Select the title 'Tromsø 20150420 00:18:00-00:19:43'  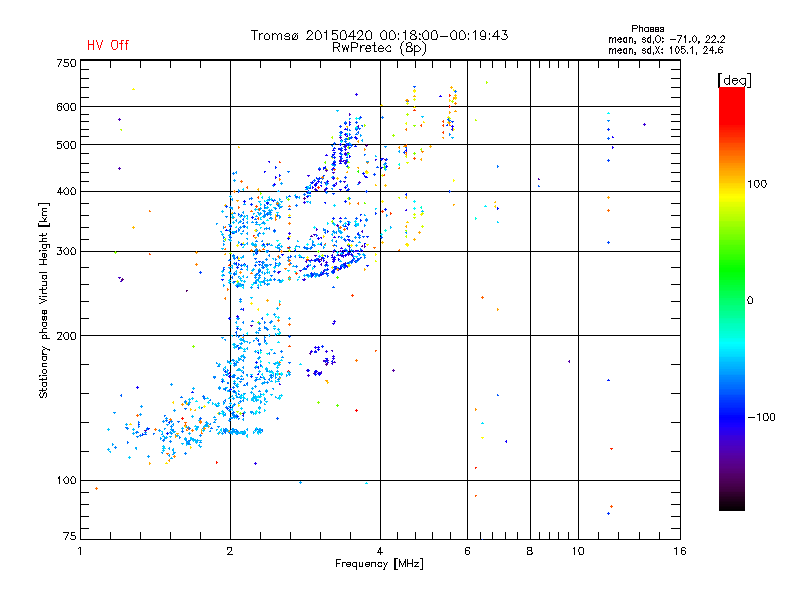pyautogui.click(x=379, y=35)
